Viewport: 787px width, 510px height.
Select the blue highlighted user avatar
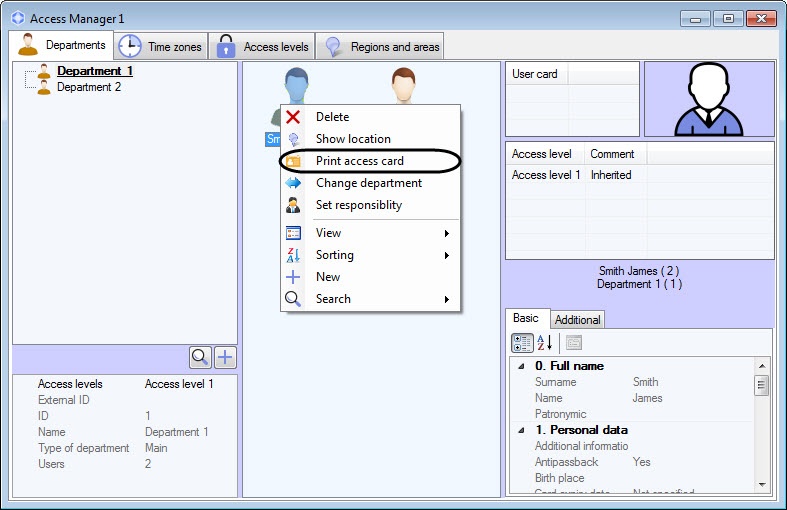click(296, 86)
